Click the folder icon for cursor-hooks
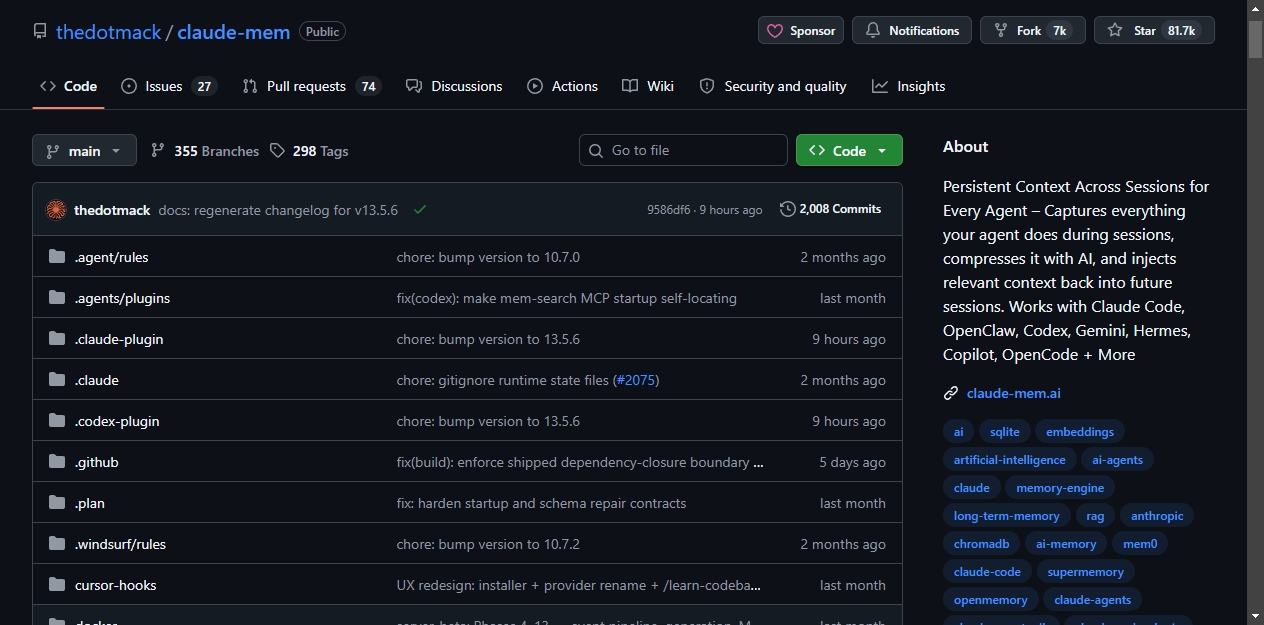1264x625 pixels. [57, 585]
